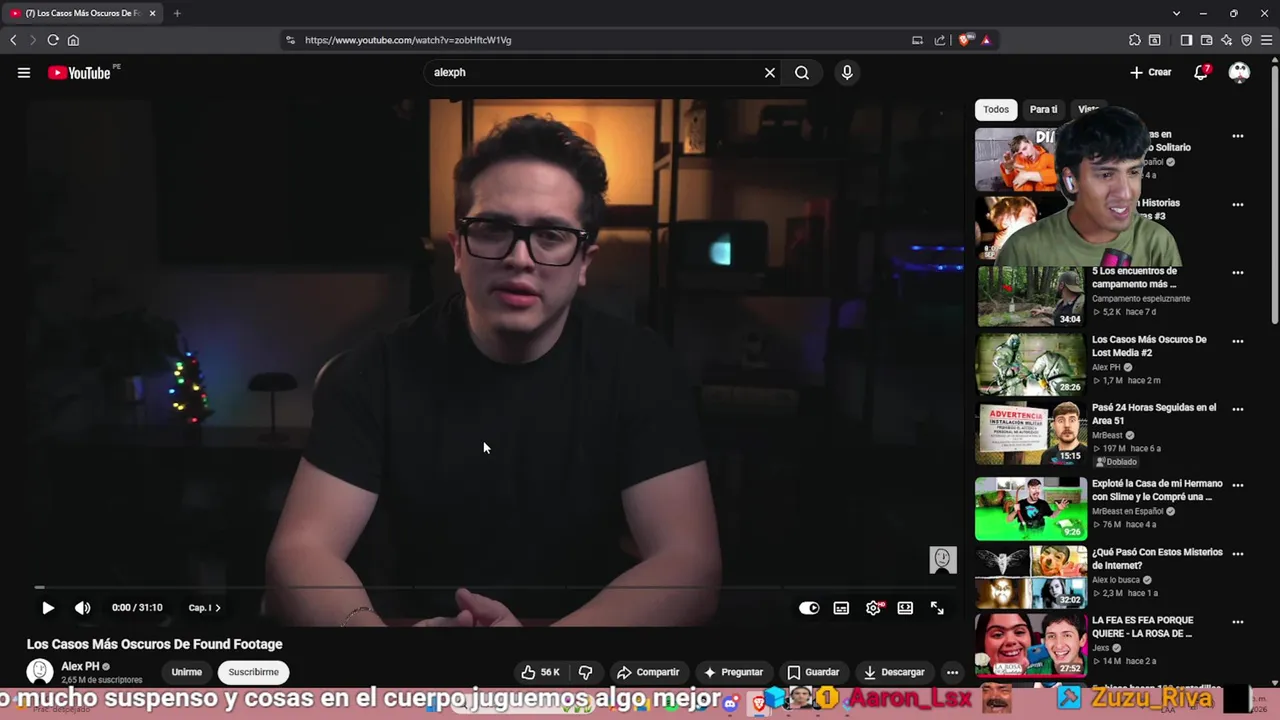Go to YouTube home via logo

click(x=80, y=72)
